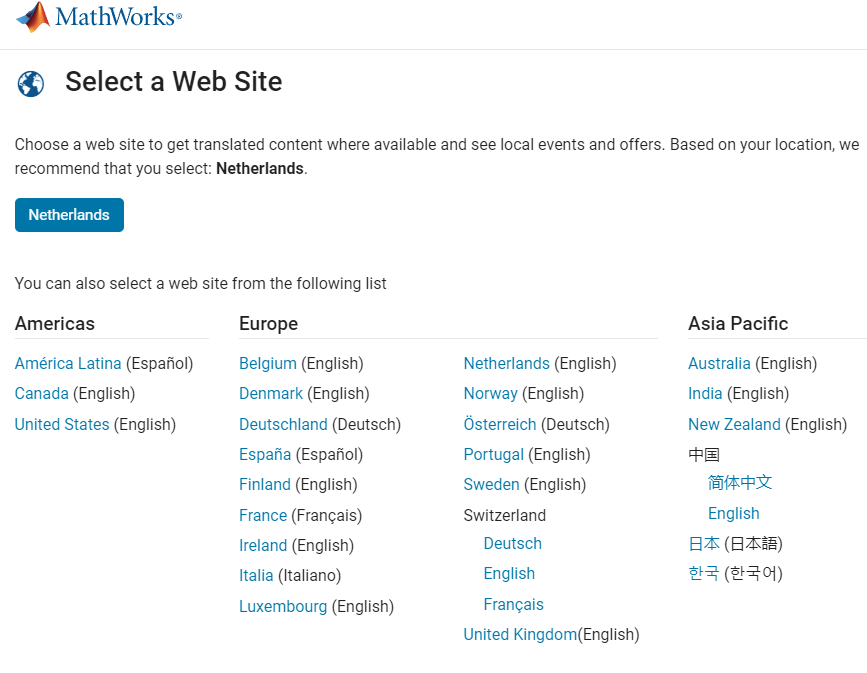Select the Australia site
Image resolution: width=867 pixels, height=673 pixels.
(x=719, y=363)
